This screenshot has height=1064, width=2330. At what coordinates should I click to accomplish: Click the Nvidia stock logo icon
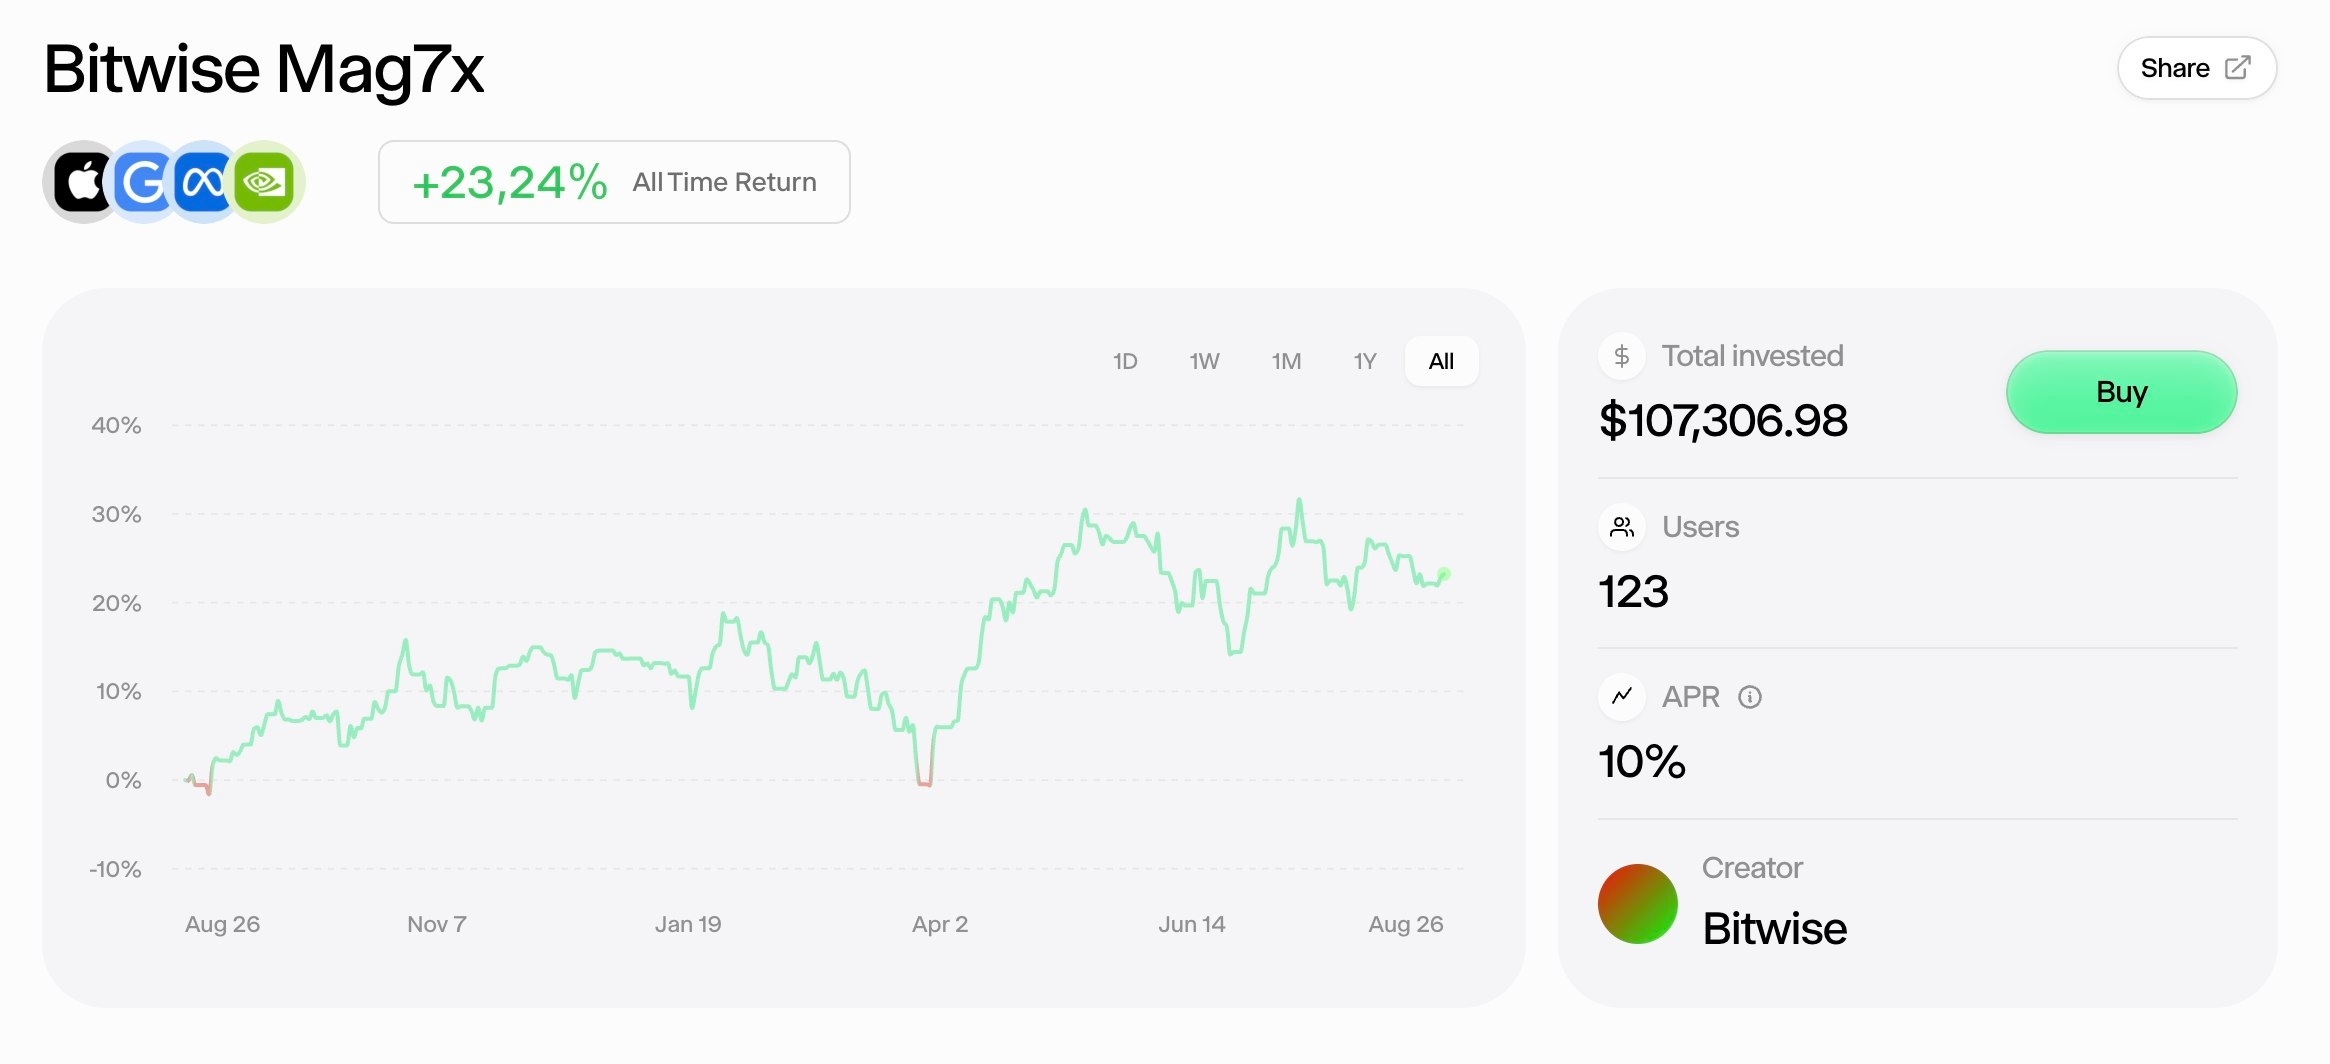point(264,182)
